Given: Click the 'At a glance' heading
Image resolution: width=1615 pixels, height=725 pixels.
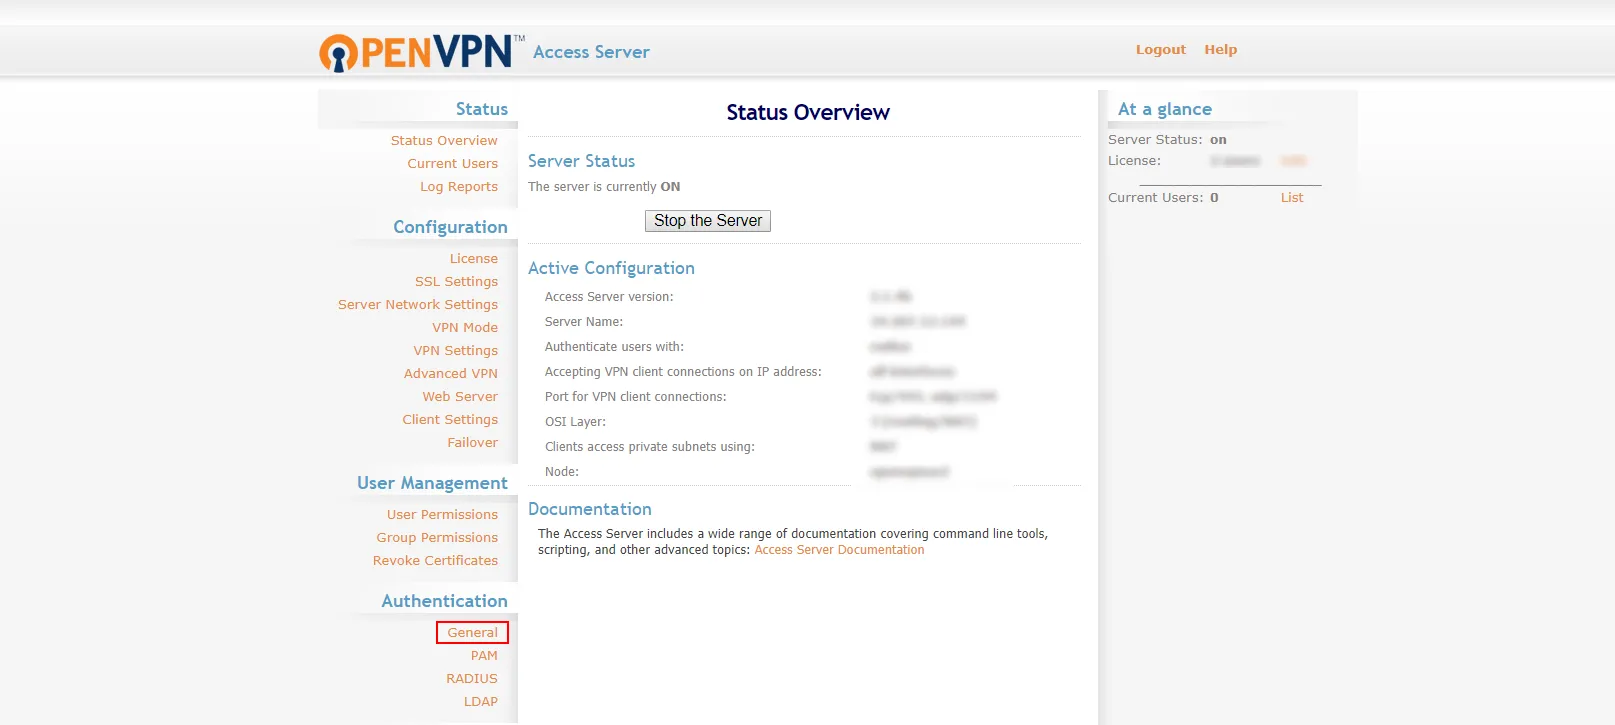Looking at the screenshot, I should pos(1165,109).
